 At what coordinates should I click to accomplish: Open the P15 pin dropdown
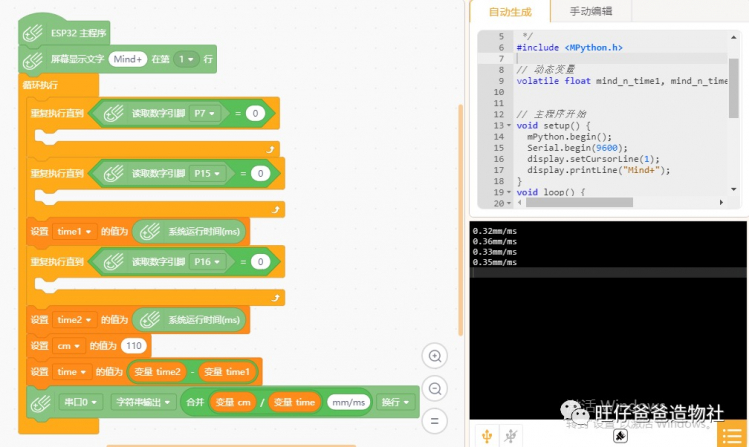point(207,173)
